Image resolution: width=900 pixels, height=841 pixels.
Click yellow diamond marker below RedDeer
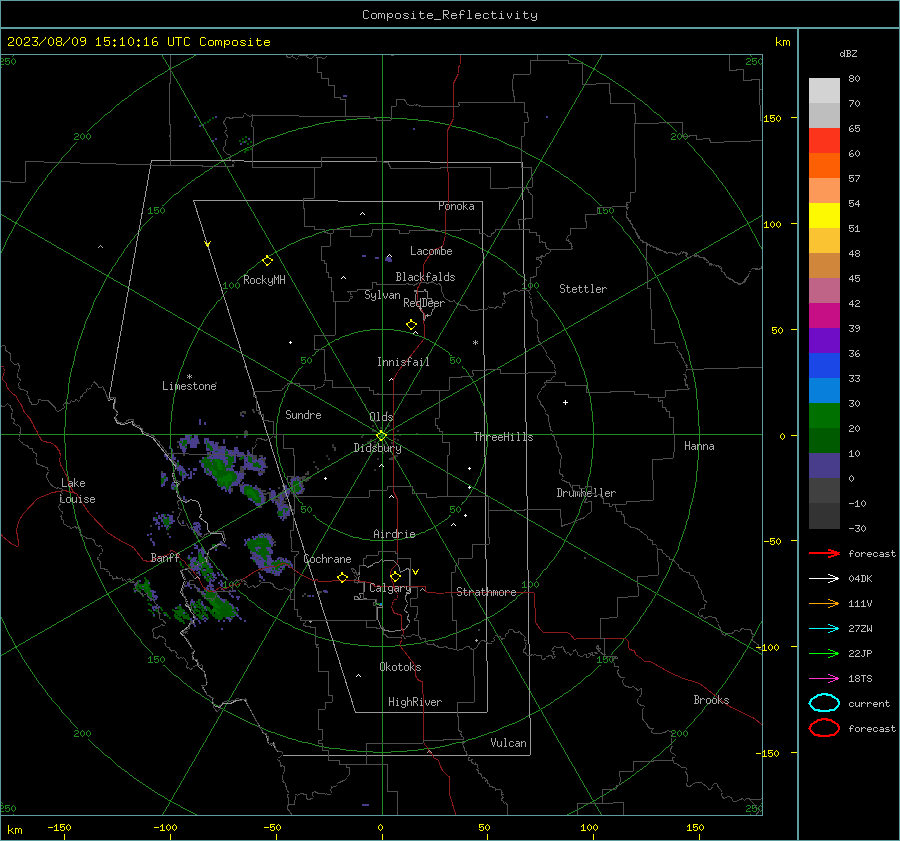click(x=412, y=325)
